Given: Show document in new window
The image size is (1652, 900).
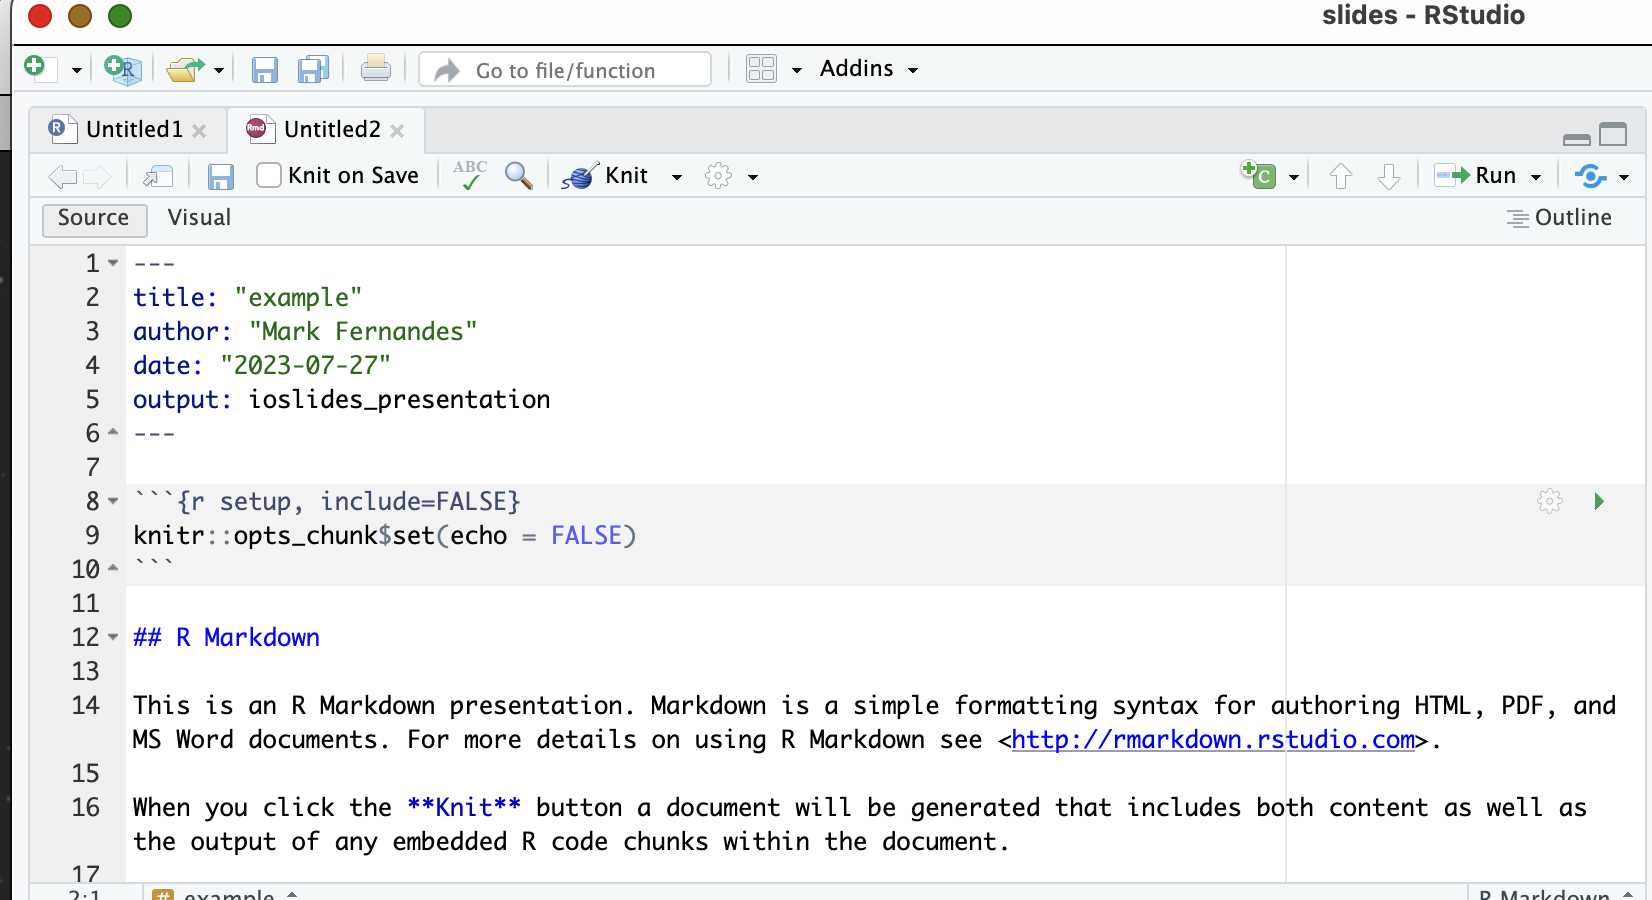Looking at the screenshot, I should (159, 177).
